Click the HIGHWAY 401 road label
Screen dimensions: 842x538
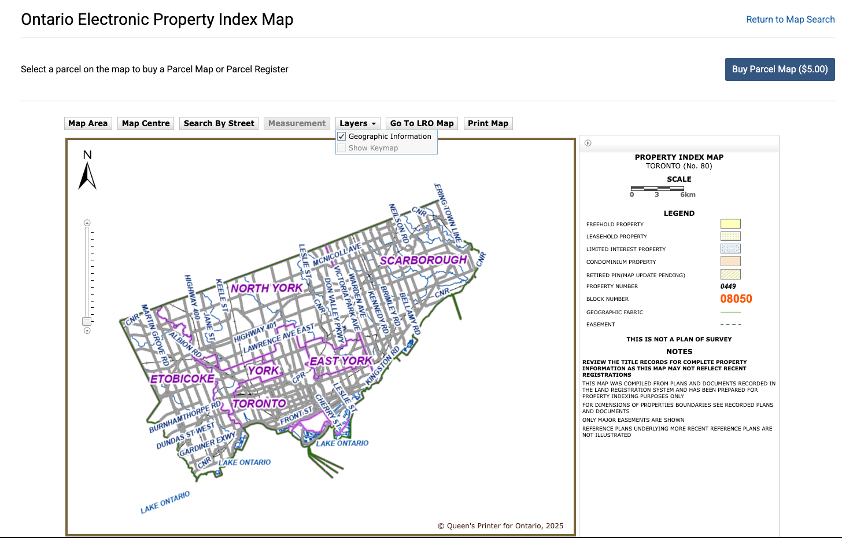256,332
